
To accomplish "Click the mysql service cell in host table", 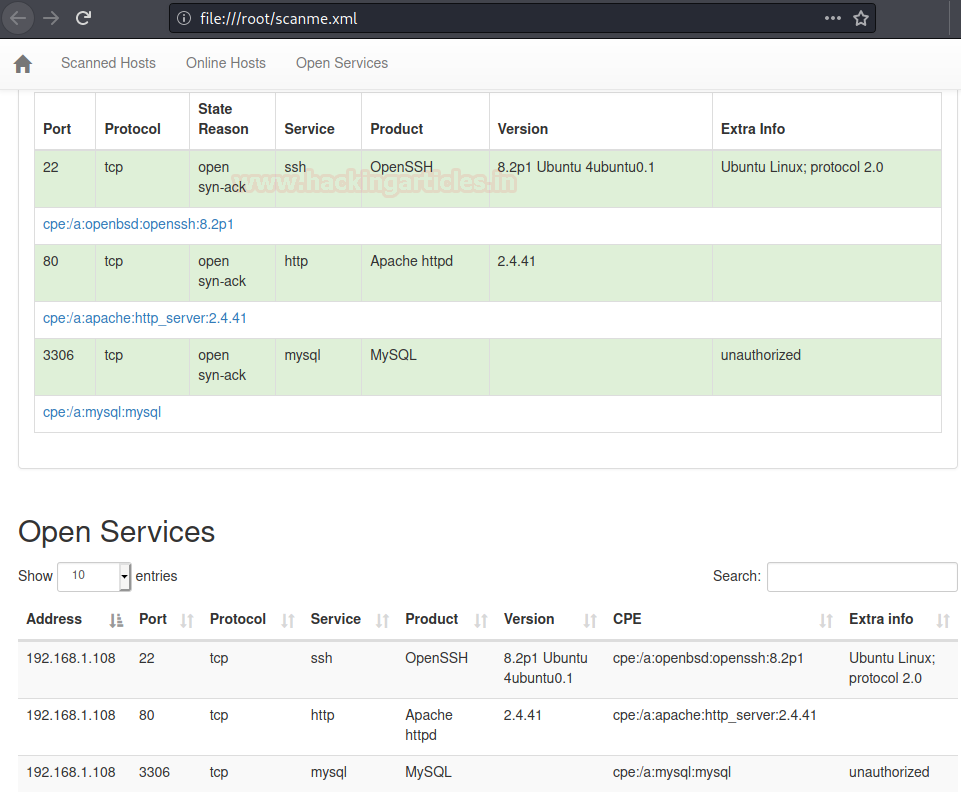I will (318, 366).
